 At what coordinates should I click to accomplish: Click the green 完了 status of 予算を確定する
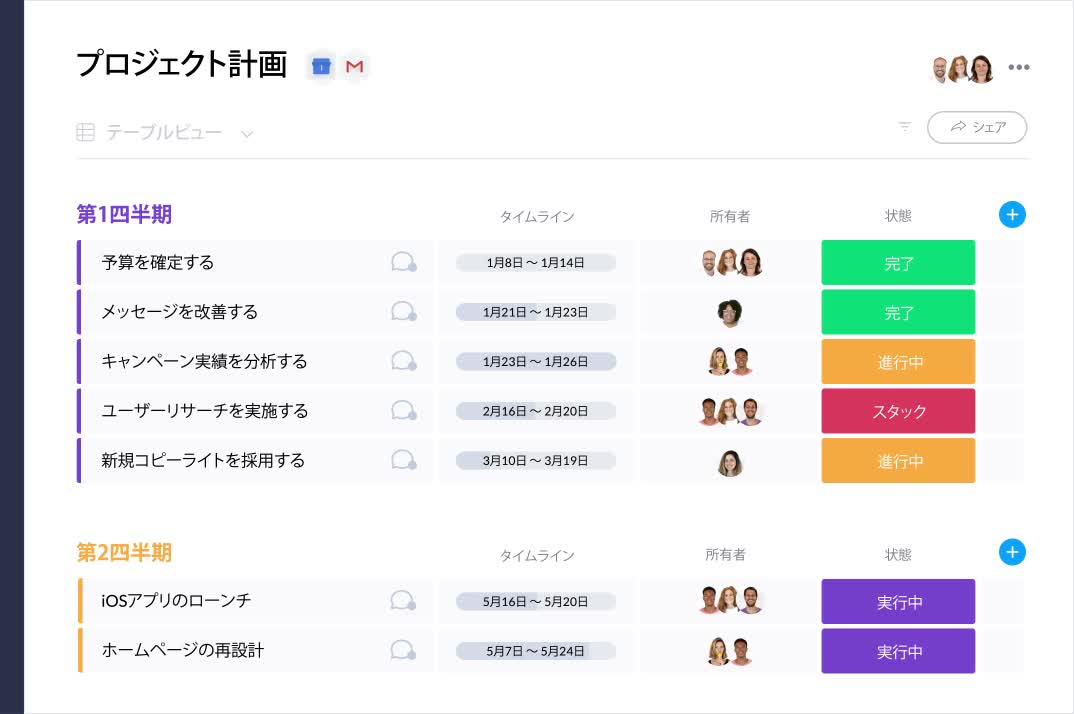point(898,263)
